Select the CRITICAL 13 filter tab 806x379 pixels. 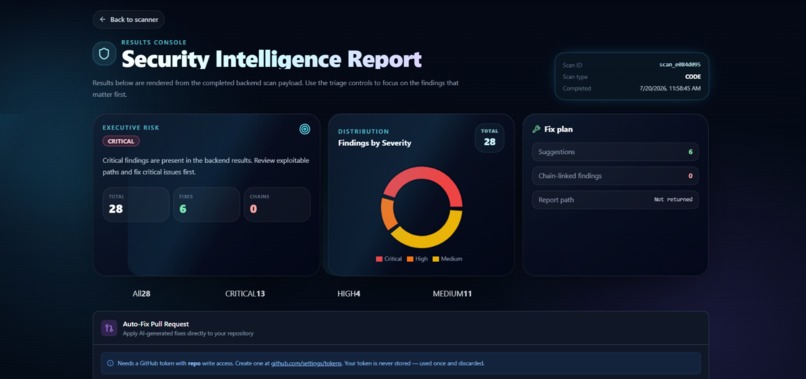pyautogui.click(x=245, y=294)
